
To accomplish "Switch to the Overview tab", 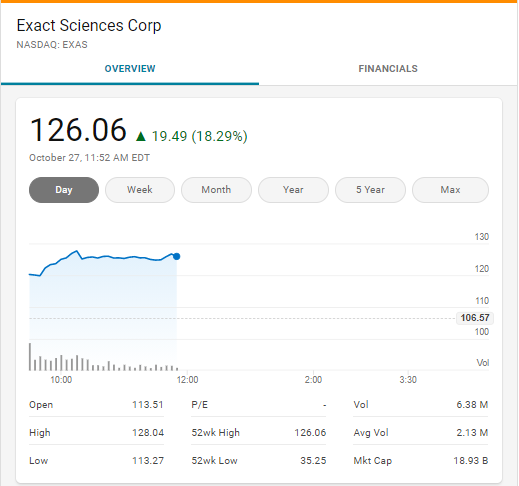I will [x=130, y=69].
